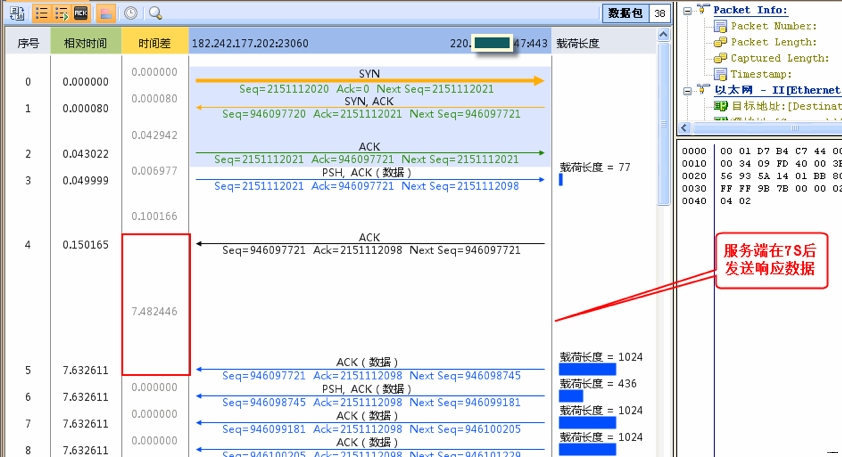Viewport: 842px width, 457px height.
Task: Click the pink-blue color highlight button
Action: click(x=107, y=13)
